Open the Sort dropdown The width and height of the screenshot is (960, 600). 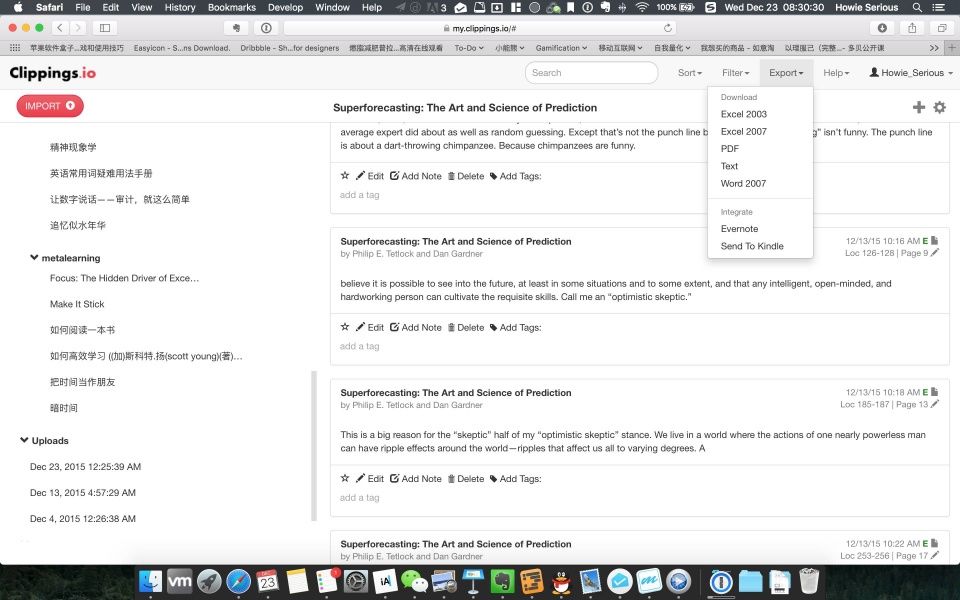click(x=689, y=73)
